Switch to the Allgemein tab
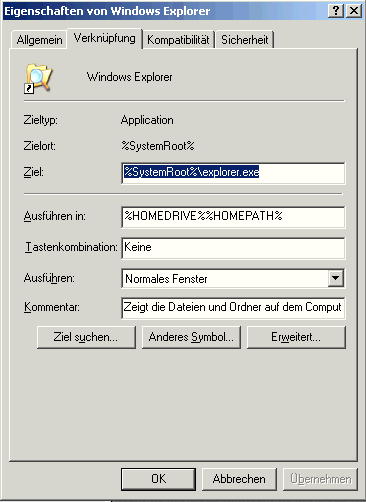Viewport: 366px width, 502px height. 39,40
